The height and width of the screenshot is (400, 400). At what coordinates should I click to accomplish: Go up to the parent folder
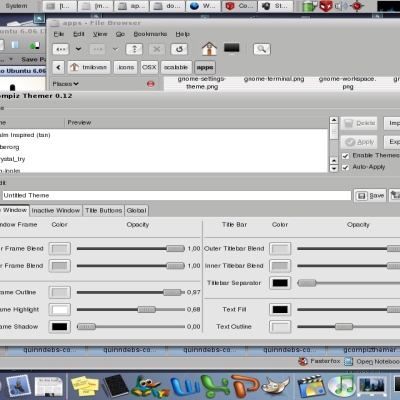(134, 49)
